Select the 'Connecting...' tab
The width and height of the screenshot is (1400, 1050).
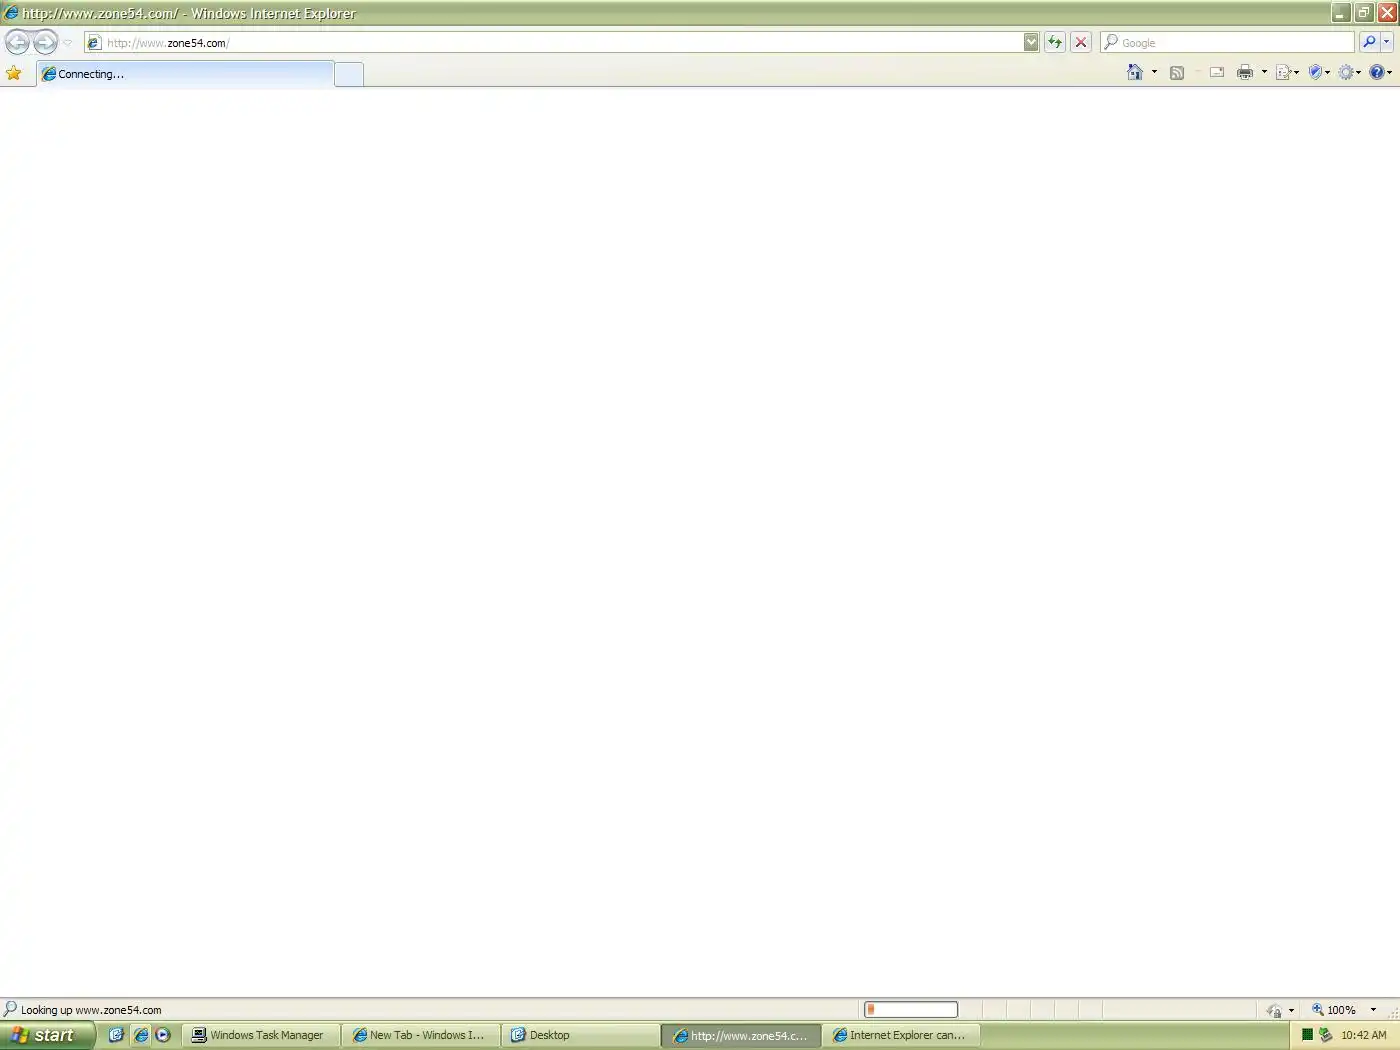(x=185, y=74)
